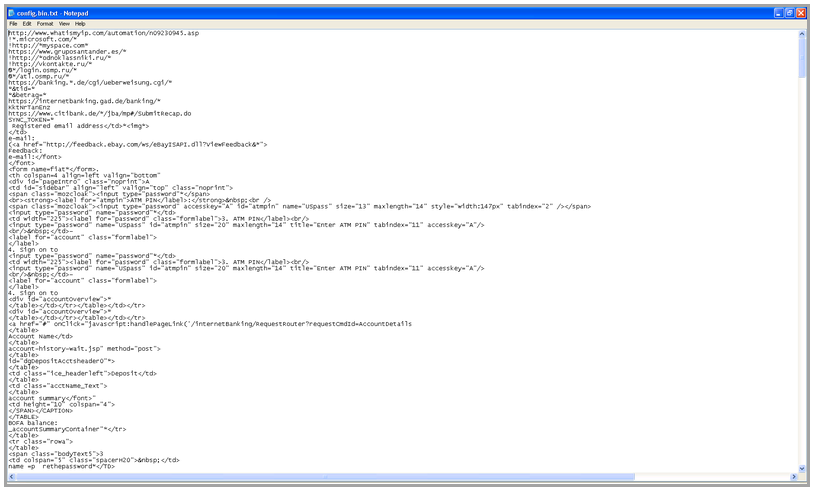
Task: Maximize the Notepad window
Action: point(789,13)
